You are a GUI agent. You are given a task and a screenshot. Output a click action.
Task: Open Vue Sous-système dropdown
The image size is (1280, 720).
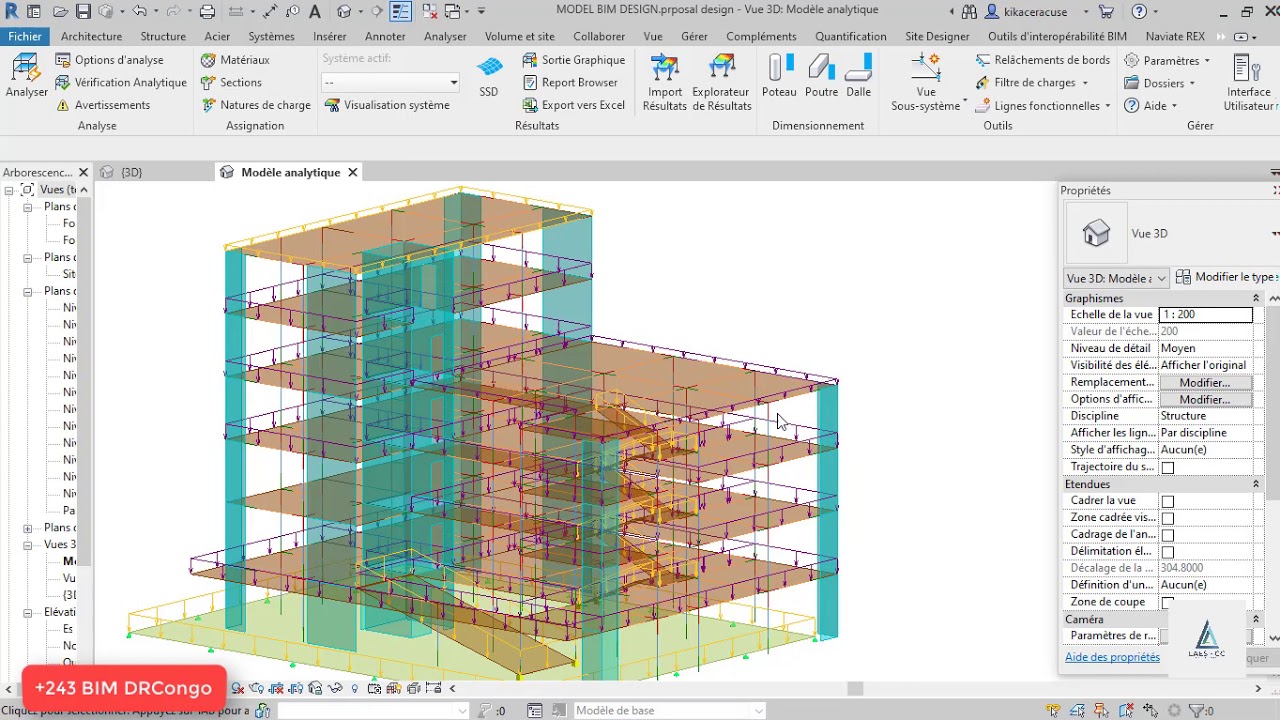coord(930,82)
